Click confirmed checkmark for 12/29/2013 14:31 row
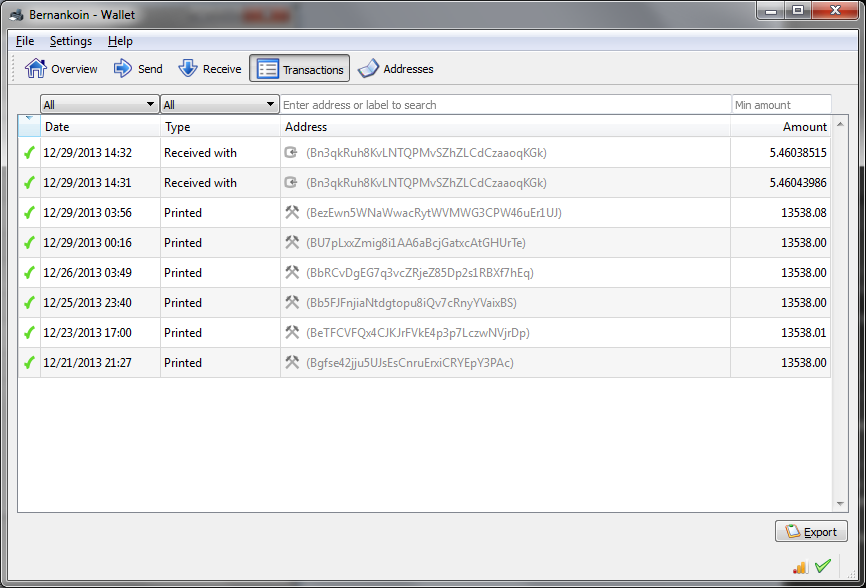This screenshot has width=866, height=588. pos(29,182)
